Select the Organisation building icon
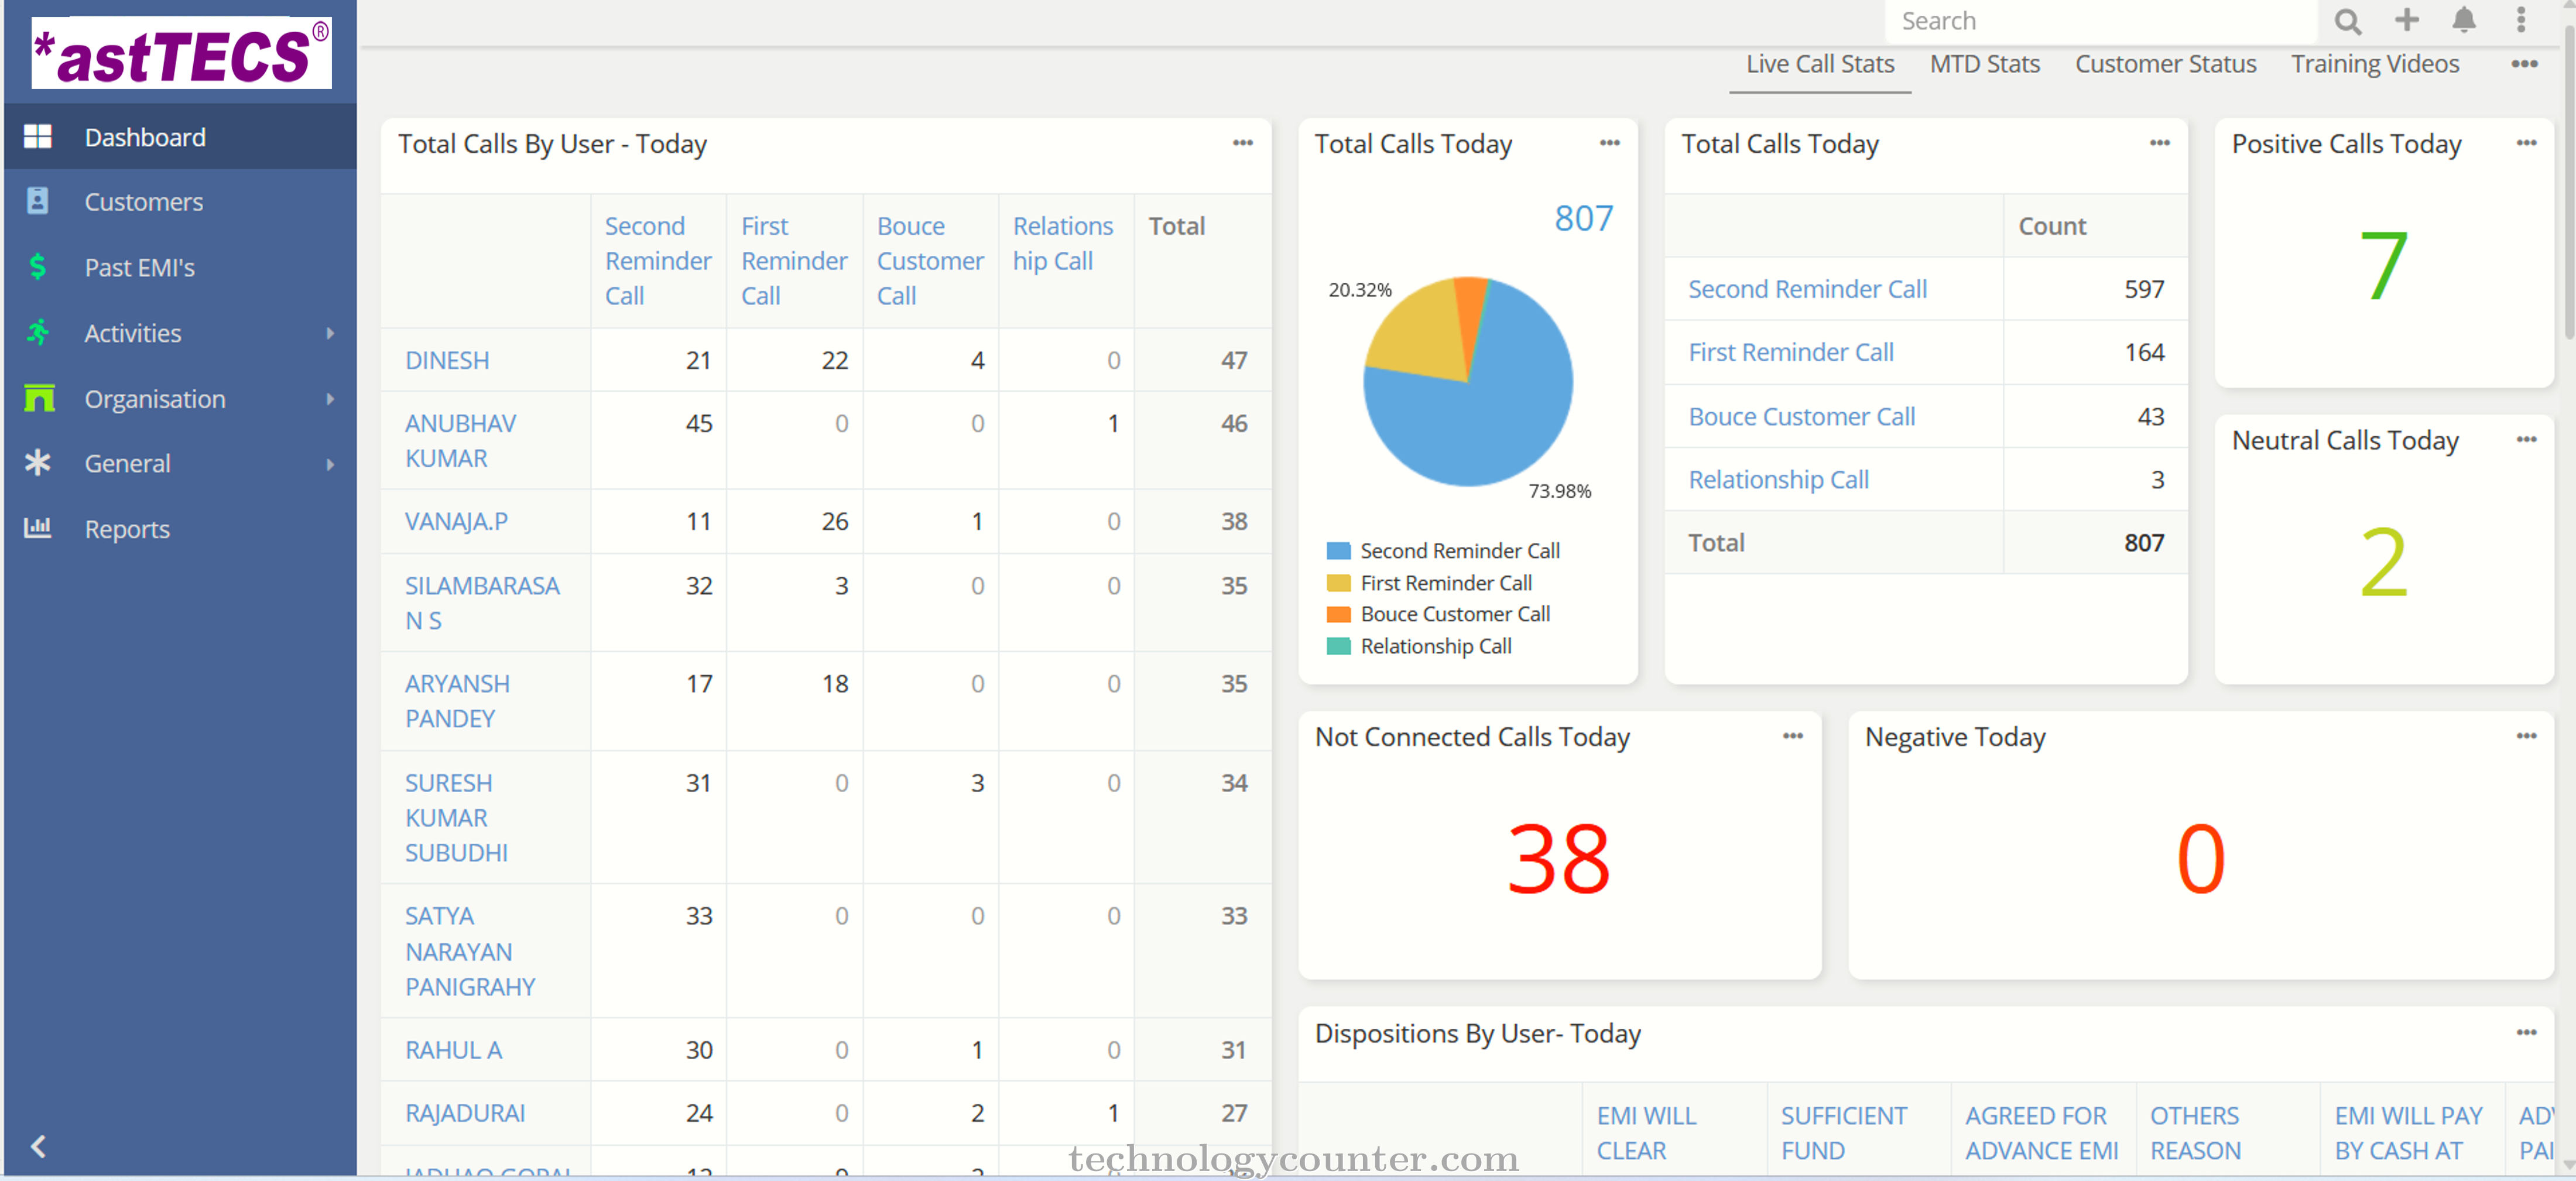The width and height of the screenshot is (2576, 1181). pos(38,398)
